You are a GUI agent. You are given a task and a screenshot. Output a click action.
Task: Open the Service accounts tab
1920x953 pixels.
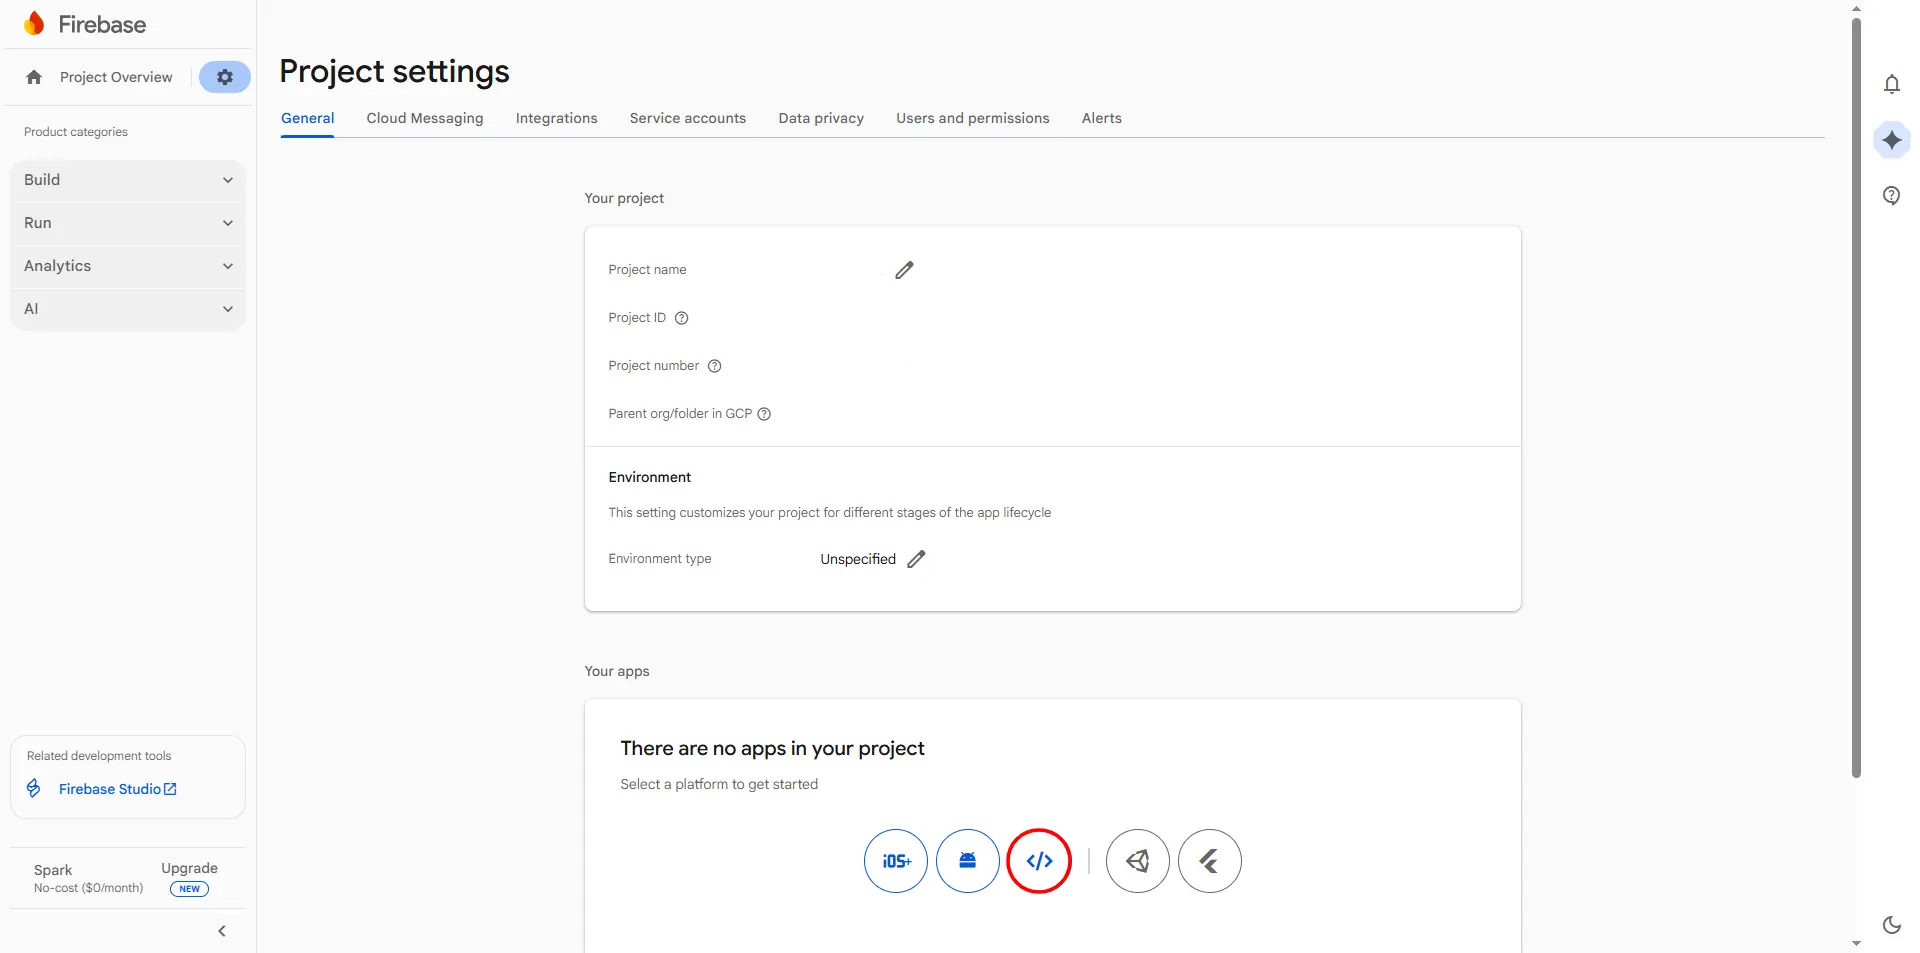click(x=687, y=118)
